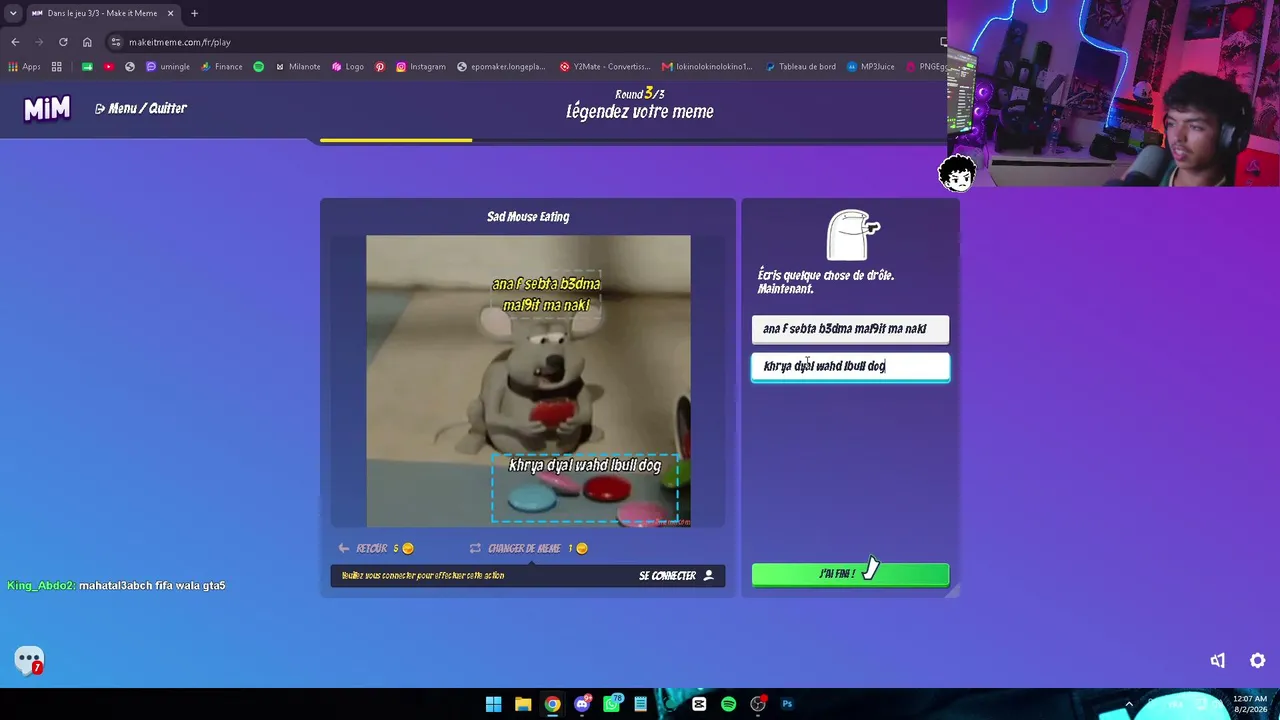Viewport: 1280px width, 720px height.
Task: Click King_Abdo2's chat message
Action: pyautogui.click(x=117, y=585)
